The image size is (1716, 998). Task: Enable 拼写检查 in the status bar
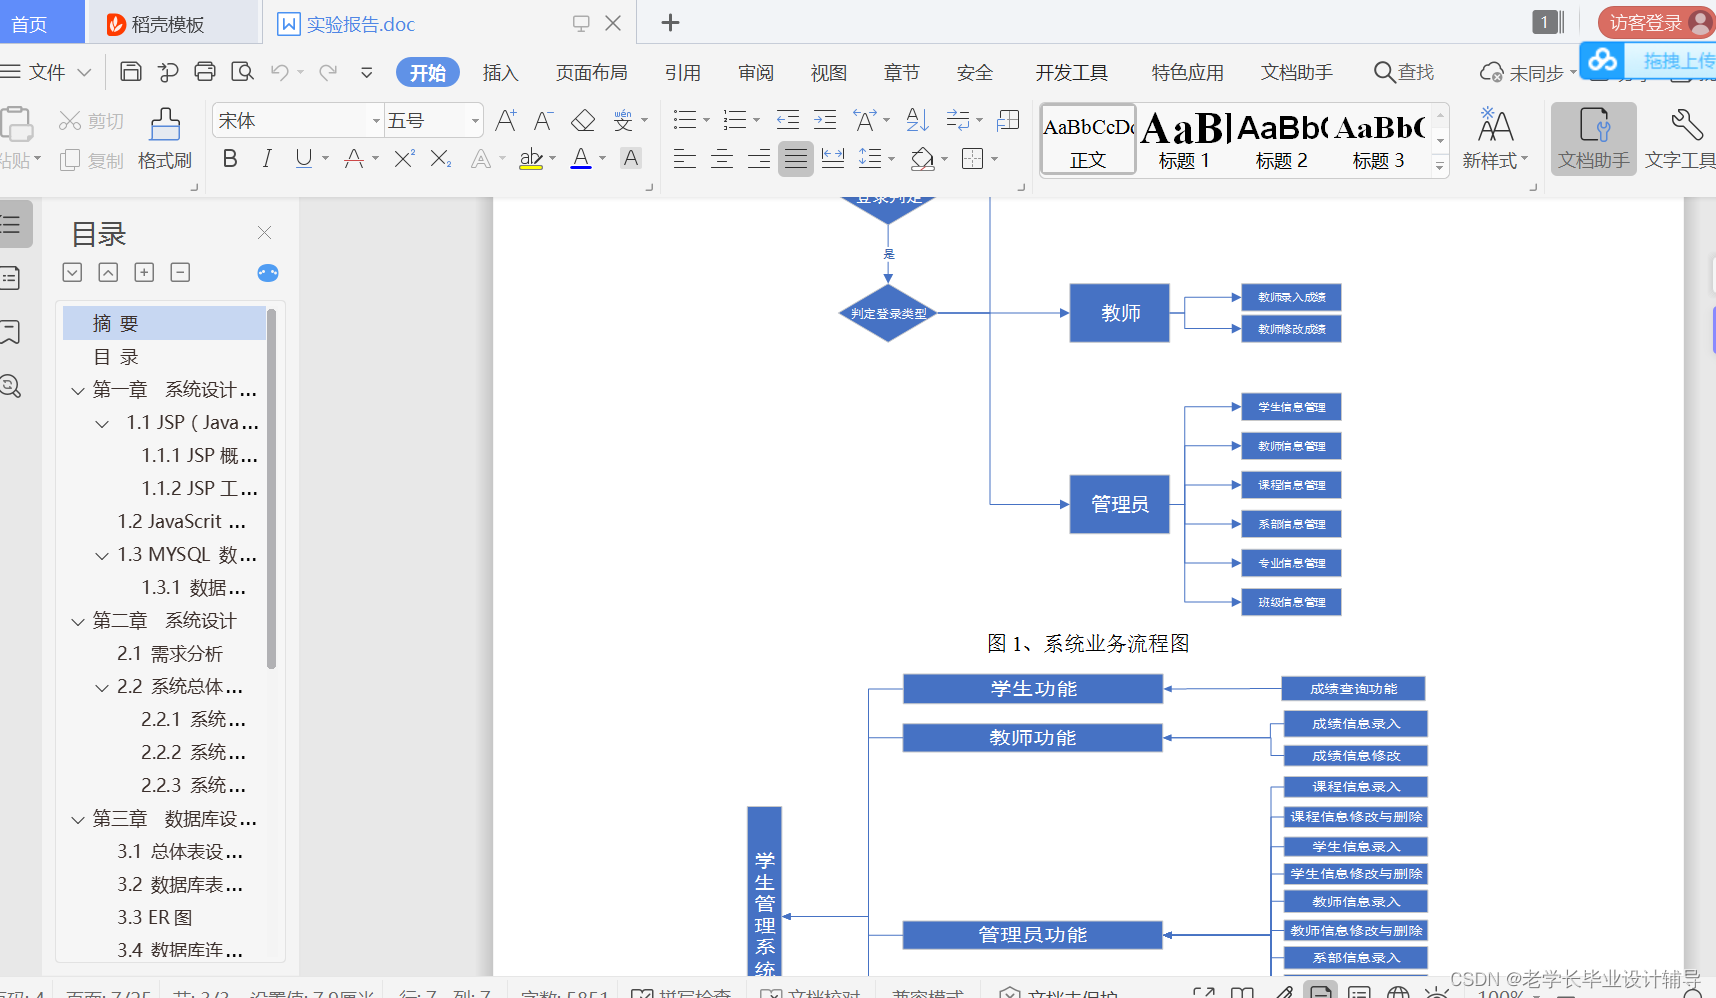(x=692, y=992)
